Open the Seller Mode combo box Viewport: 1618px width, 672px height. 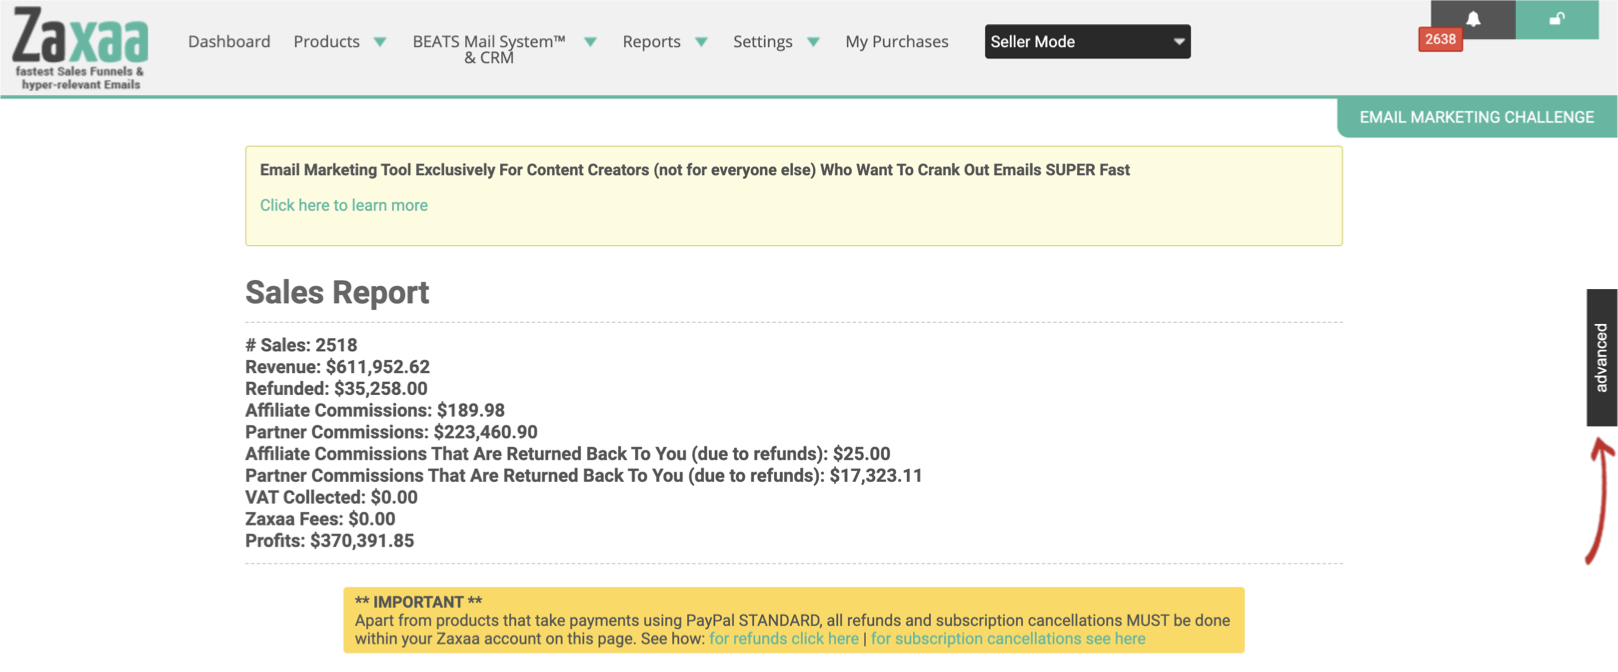1087,42
